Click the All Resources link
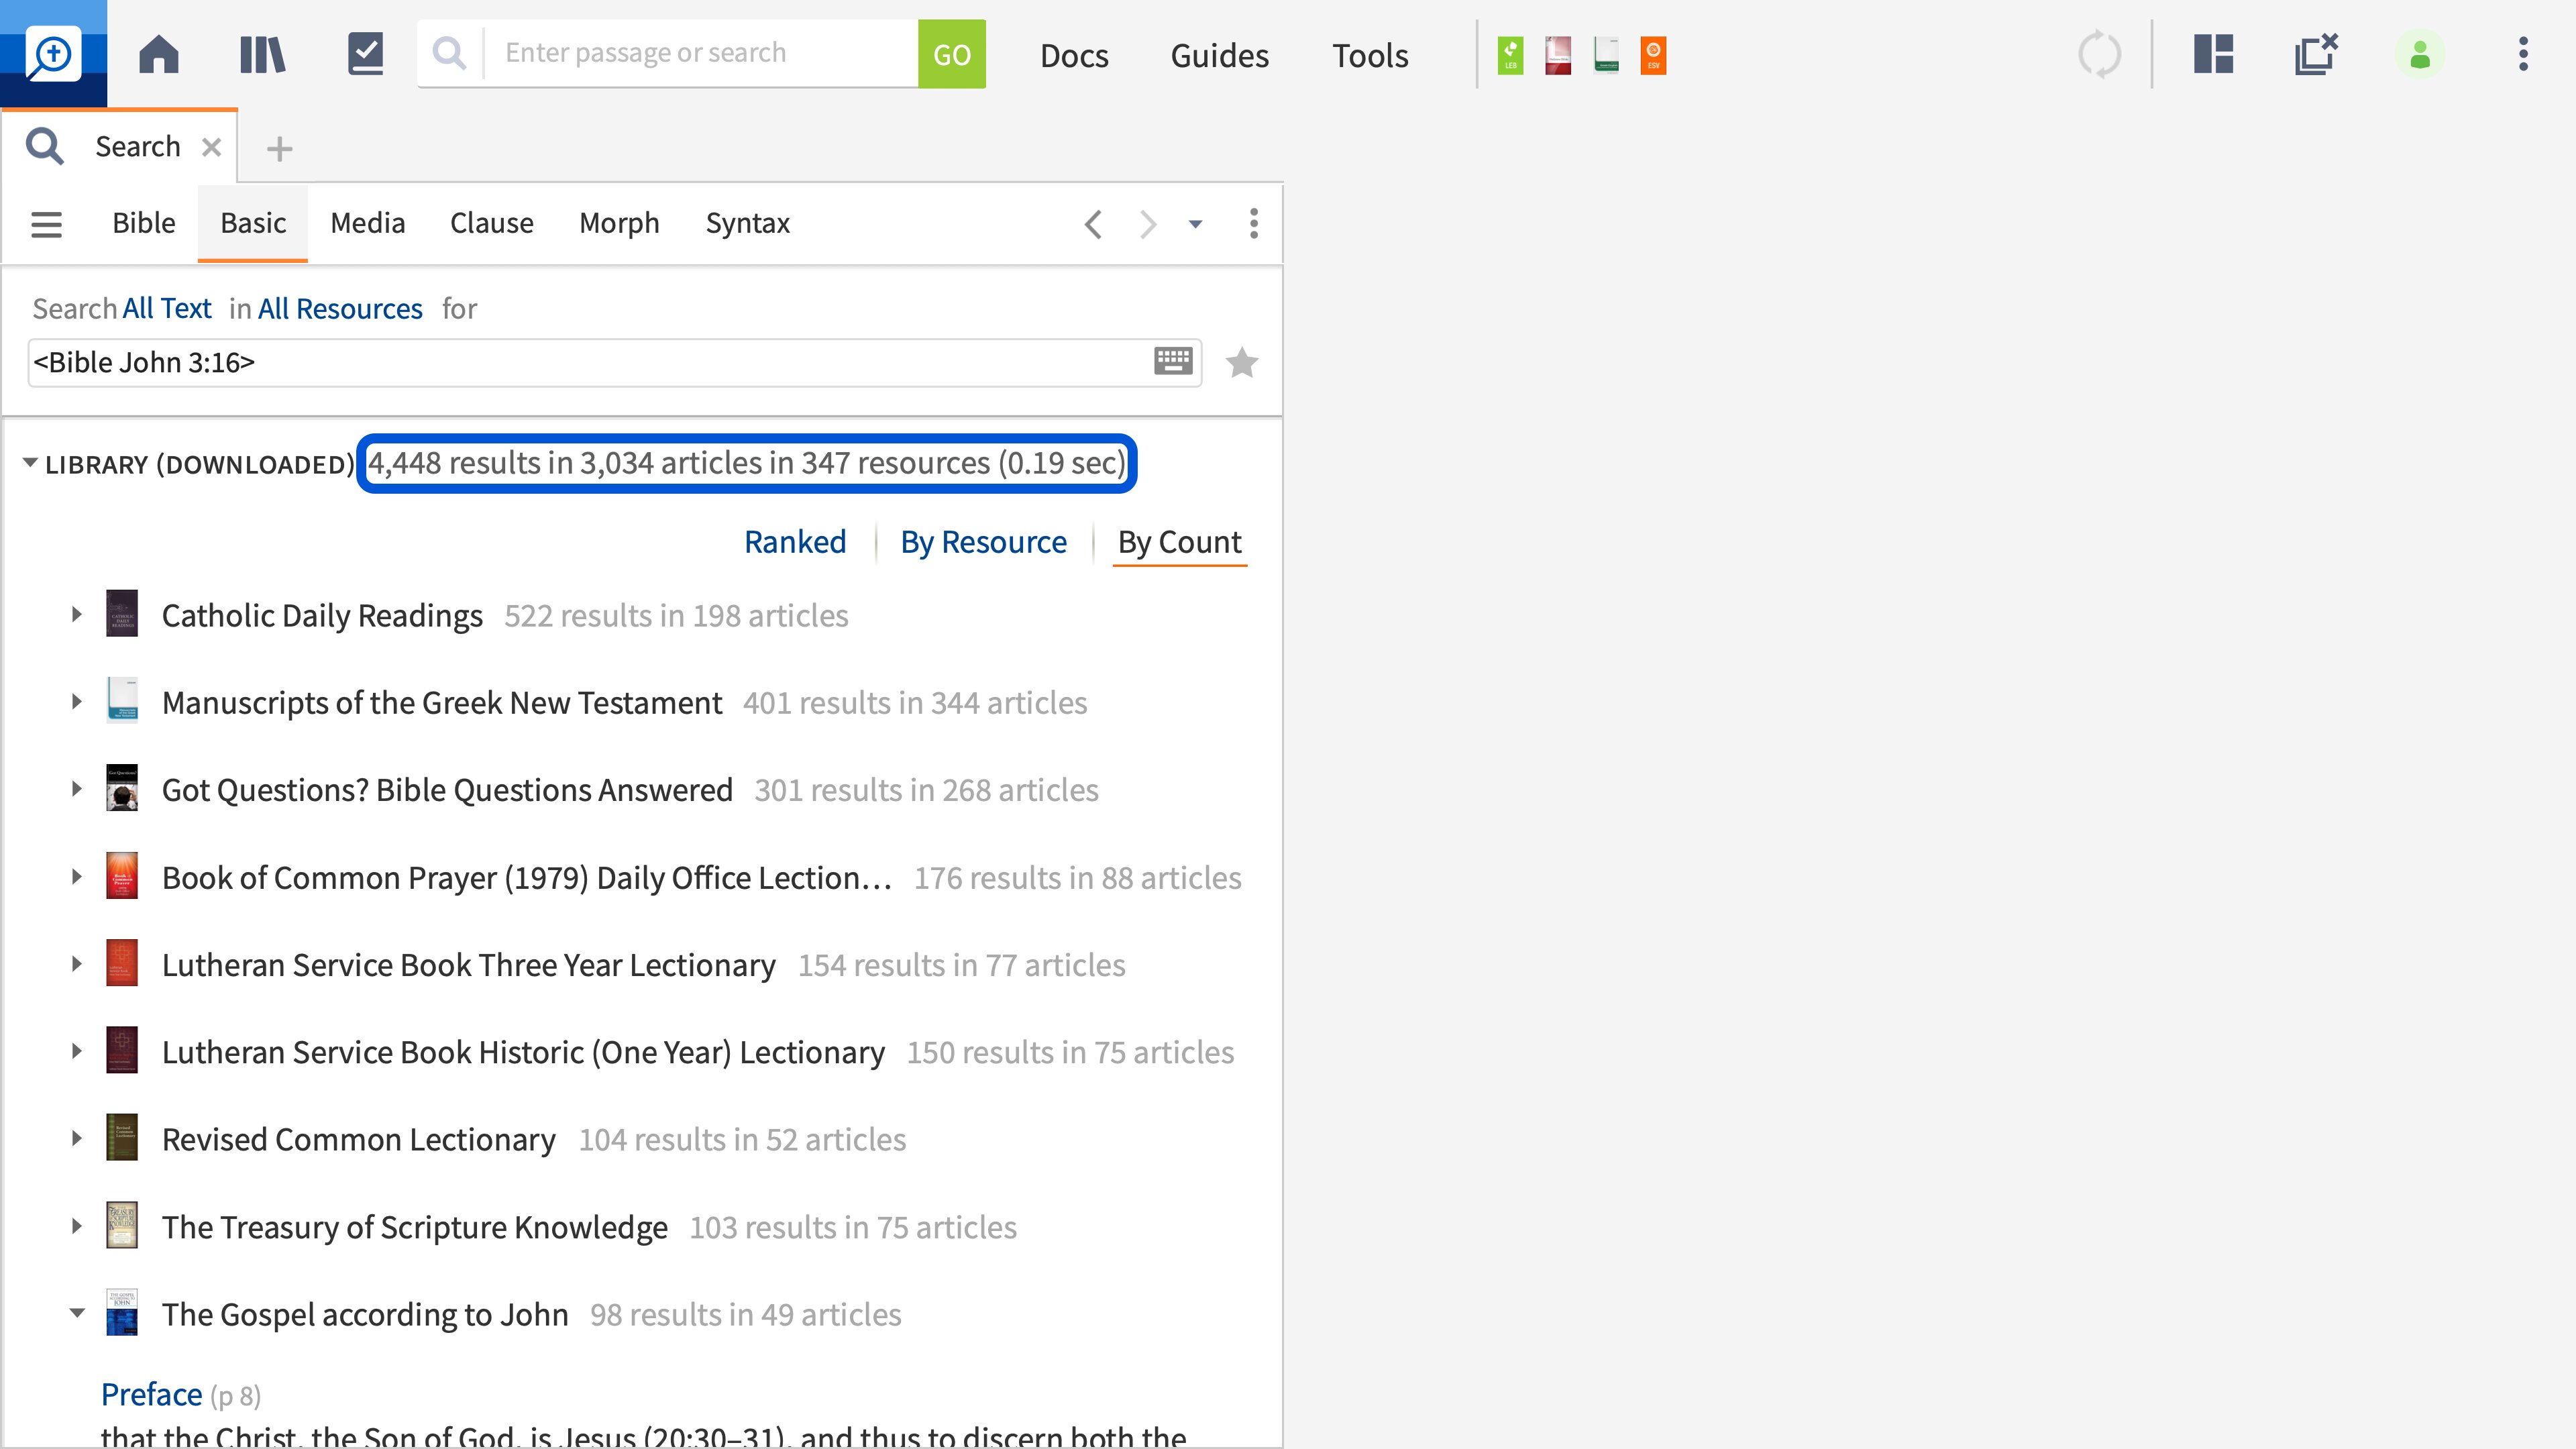Screen dimensions: 2576x1449 click(x=340, y=308)
